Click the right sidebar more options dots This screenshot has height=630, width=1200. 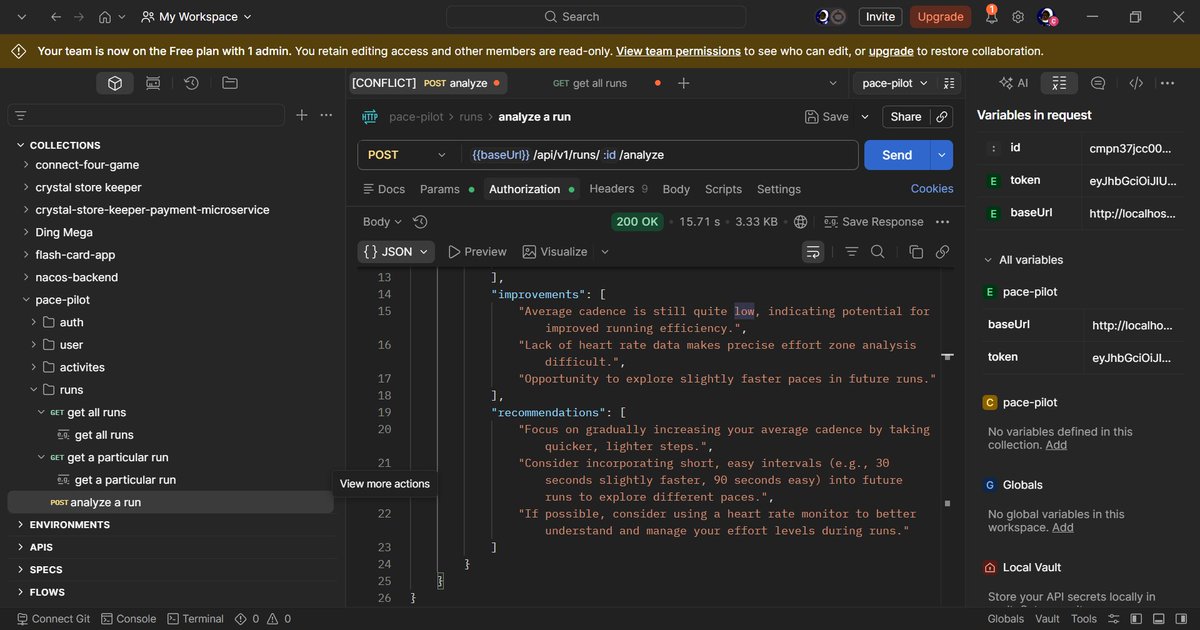(x=1169, y=83)
